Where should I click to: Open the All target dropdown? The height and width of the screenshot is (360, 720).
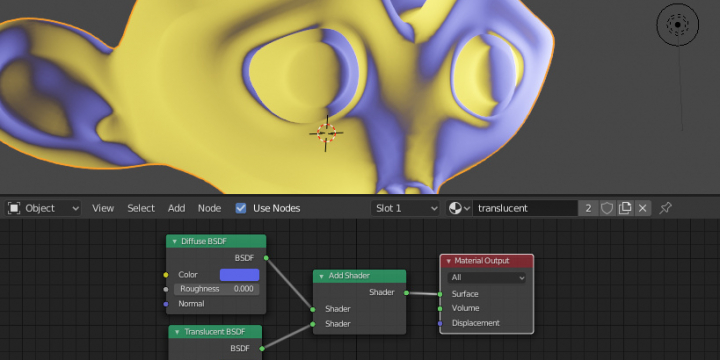coord(487,277)
